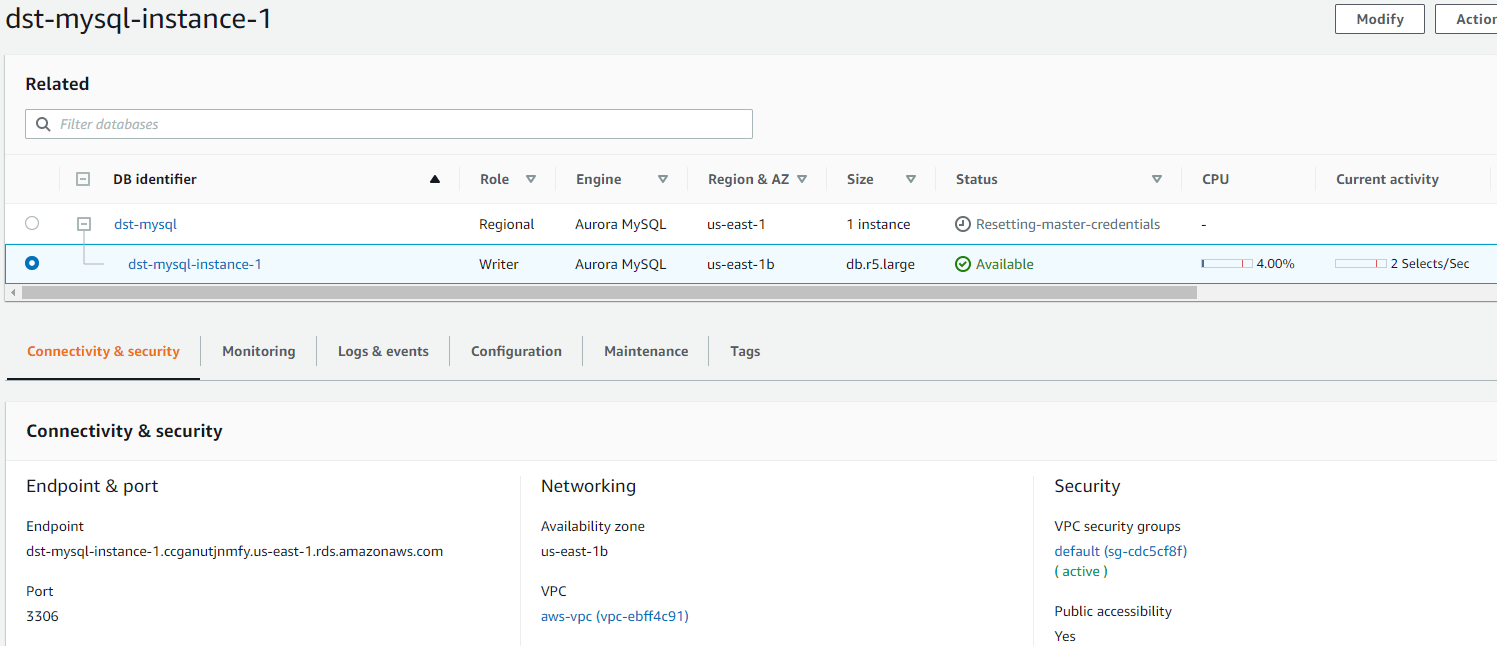Click the 1 instance size cell
Screen dimensions: 1497x646
[878, 224]
